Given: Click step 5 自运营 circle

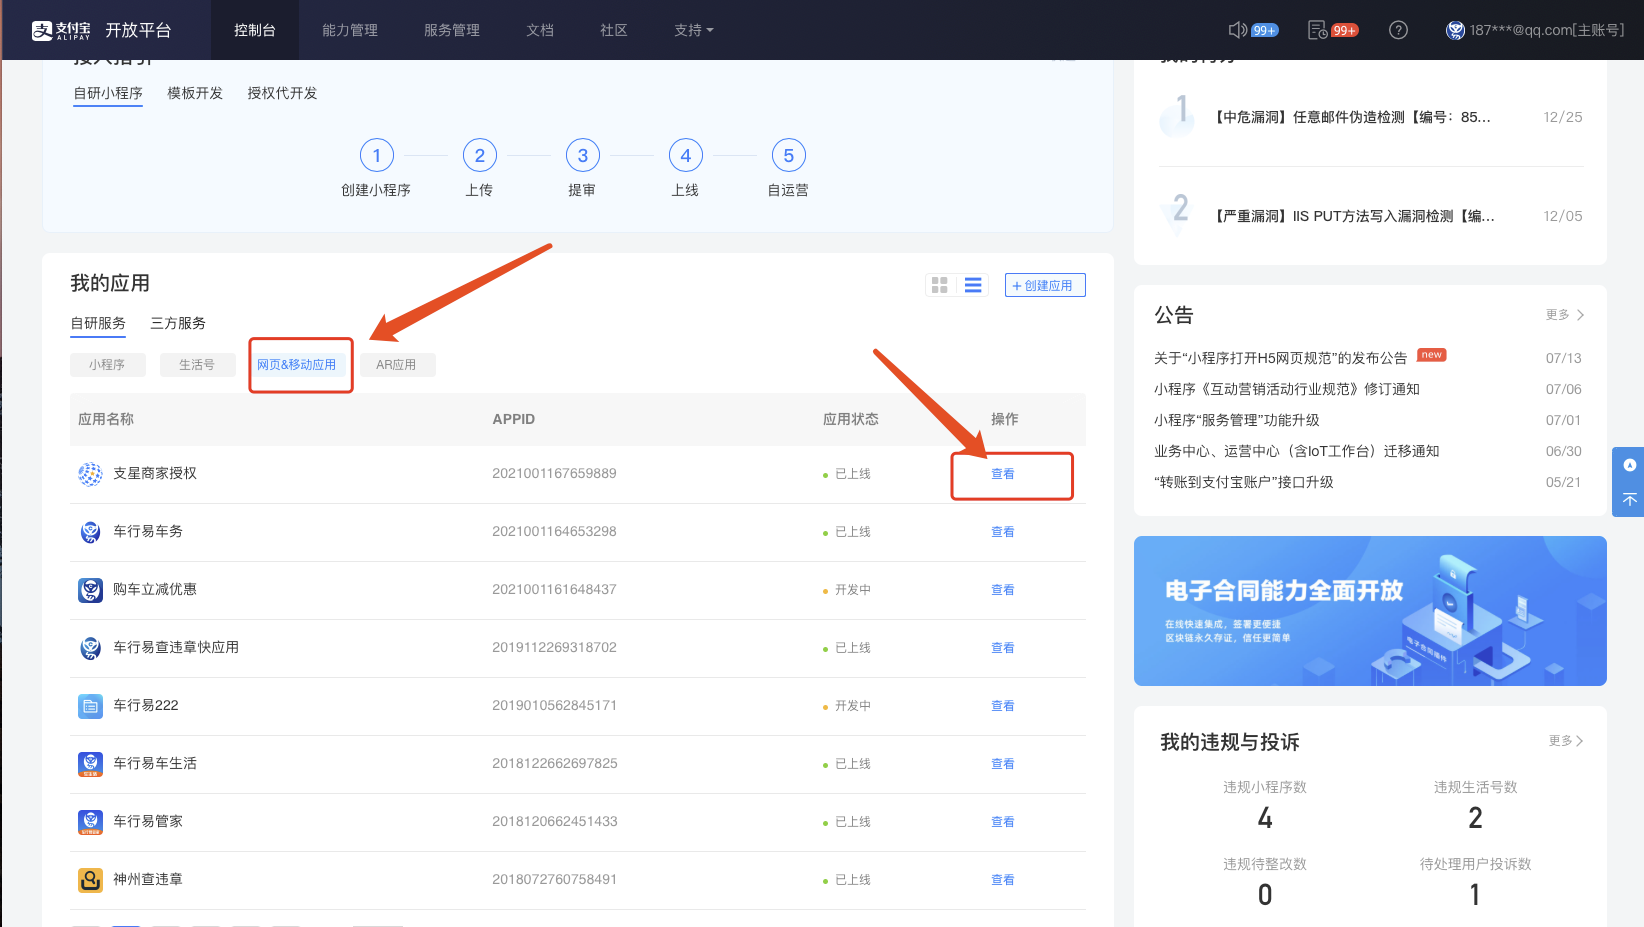Looking at the screenshot, I should (x=789, y=155).
